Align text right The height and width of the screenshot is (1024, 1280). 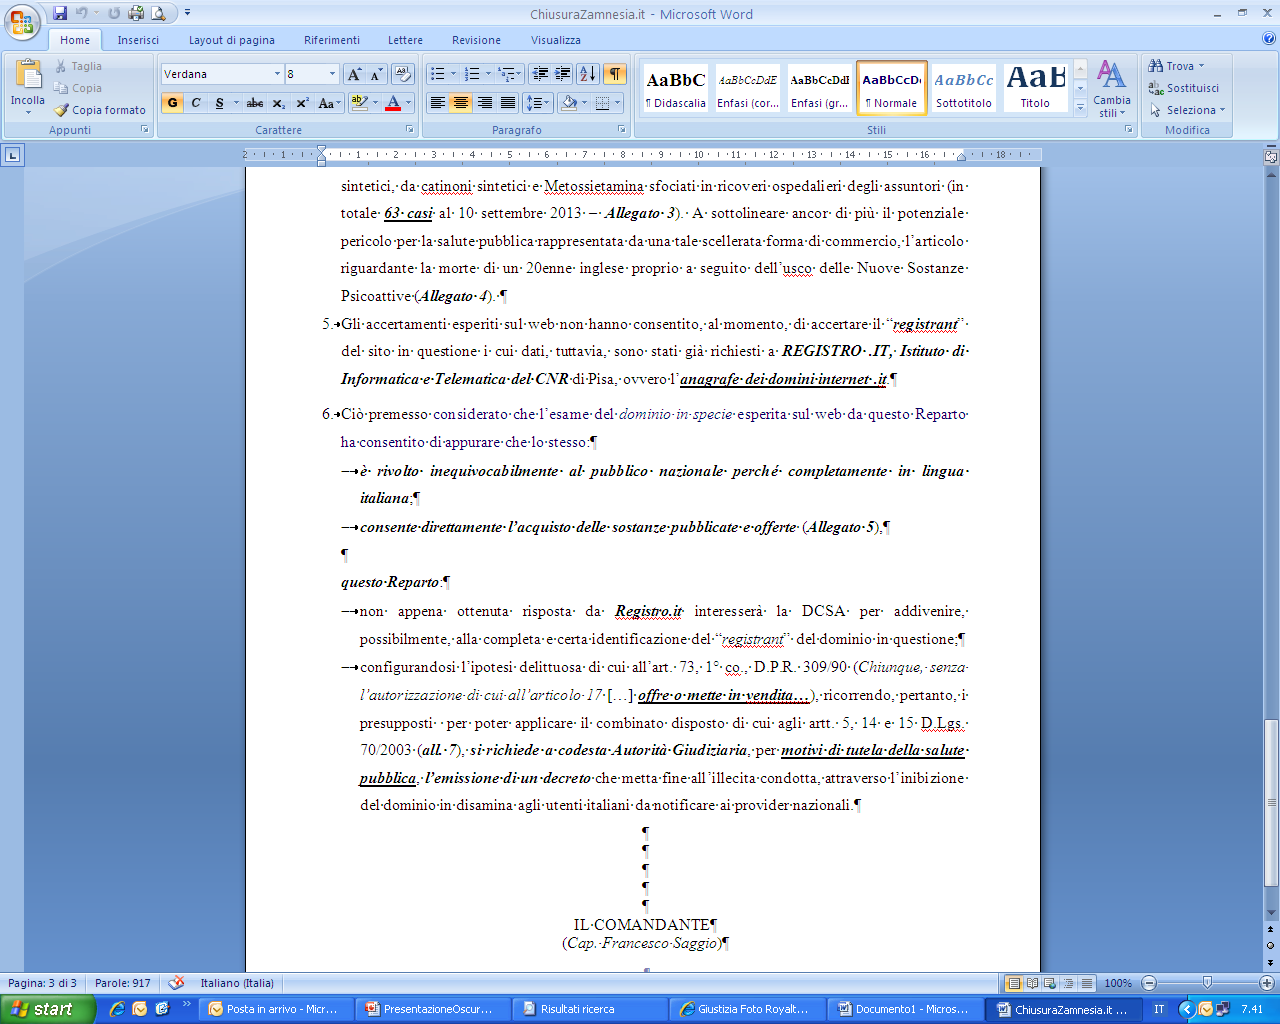tap(485, 103)
